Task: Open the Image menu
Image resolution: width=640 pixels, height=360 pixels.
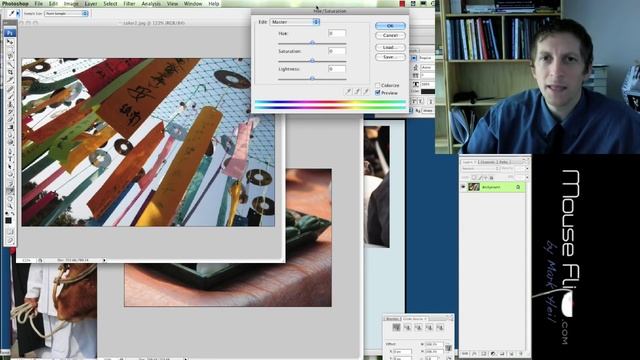Action: click(71, 4)
